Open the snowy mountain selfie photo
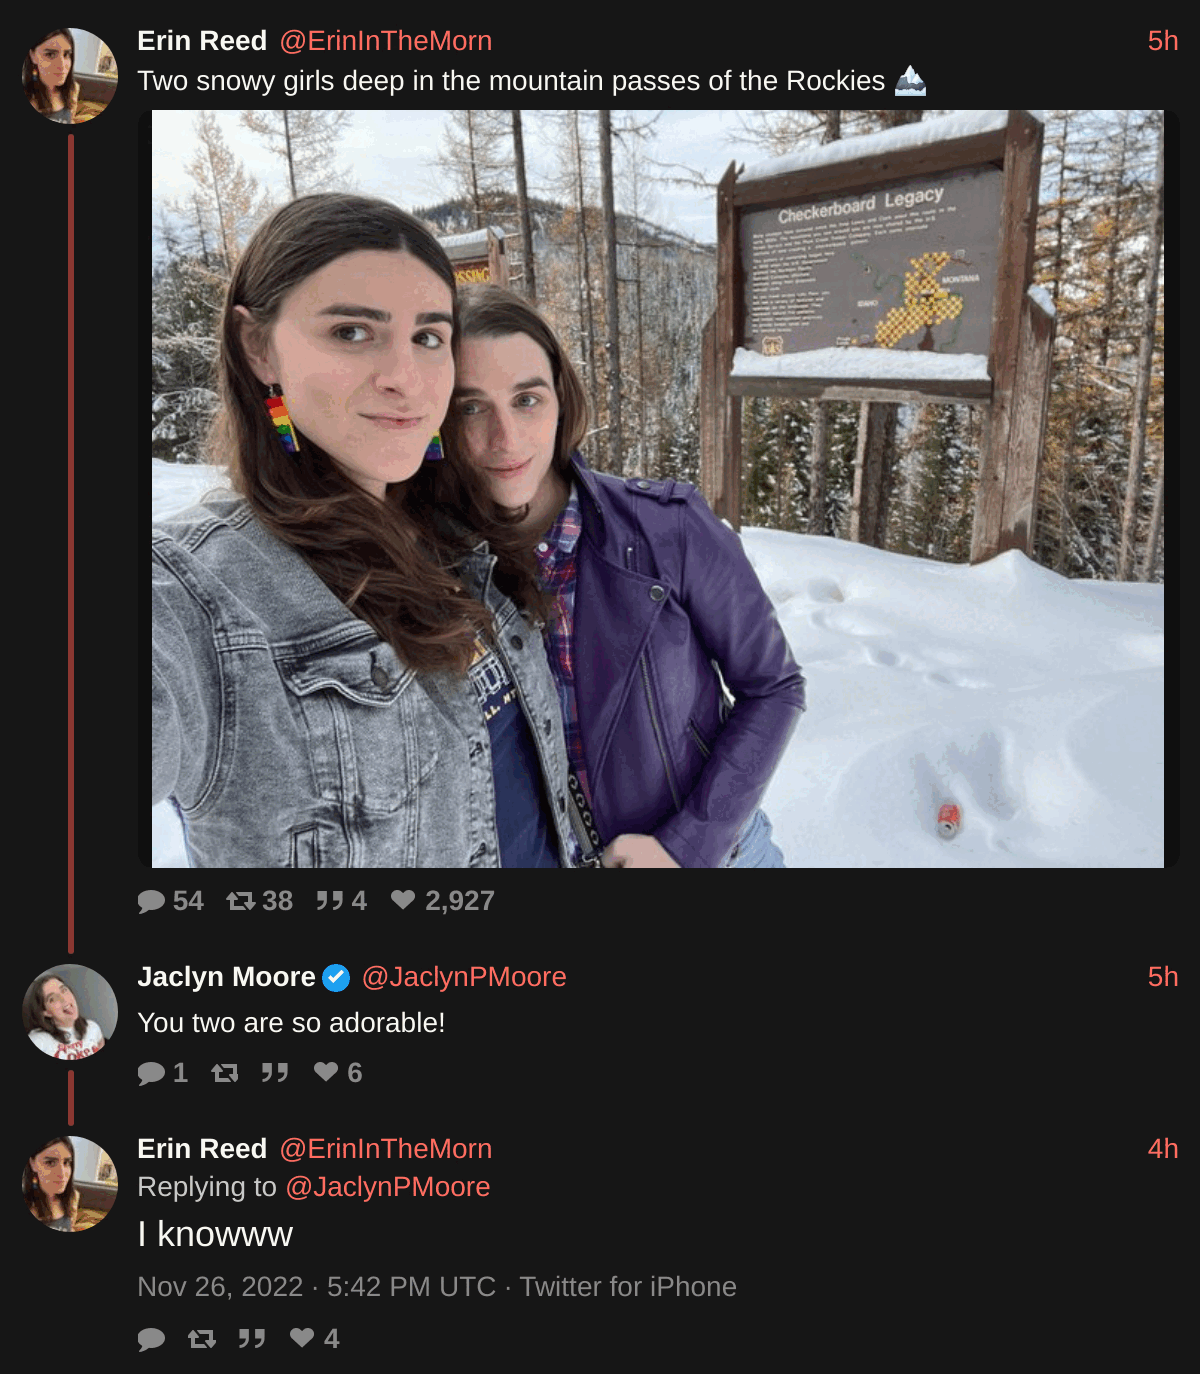 [657, 489]
